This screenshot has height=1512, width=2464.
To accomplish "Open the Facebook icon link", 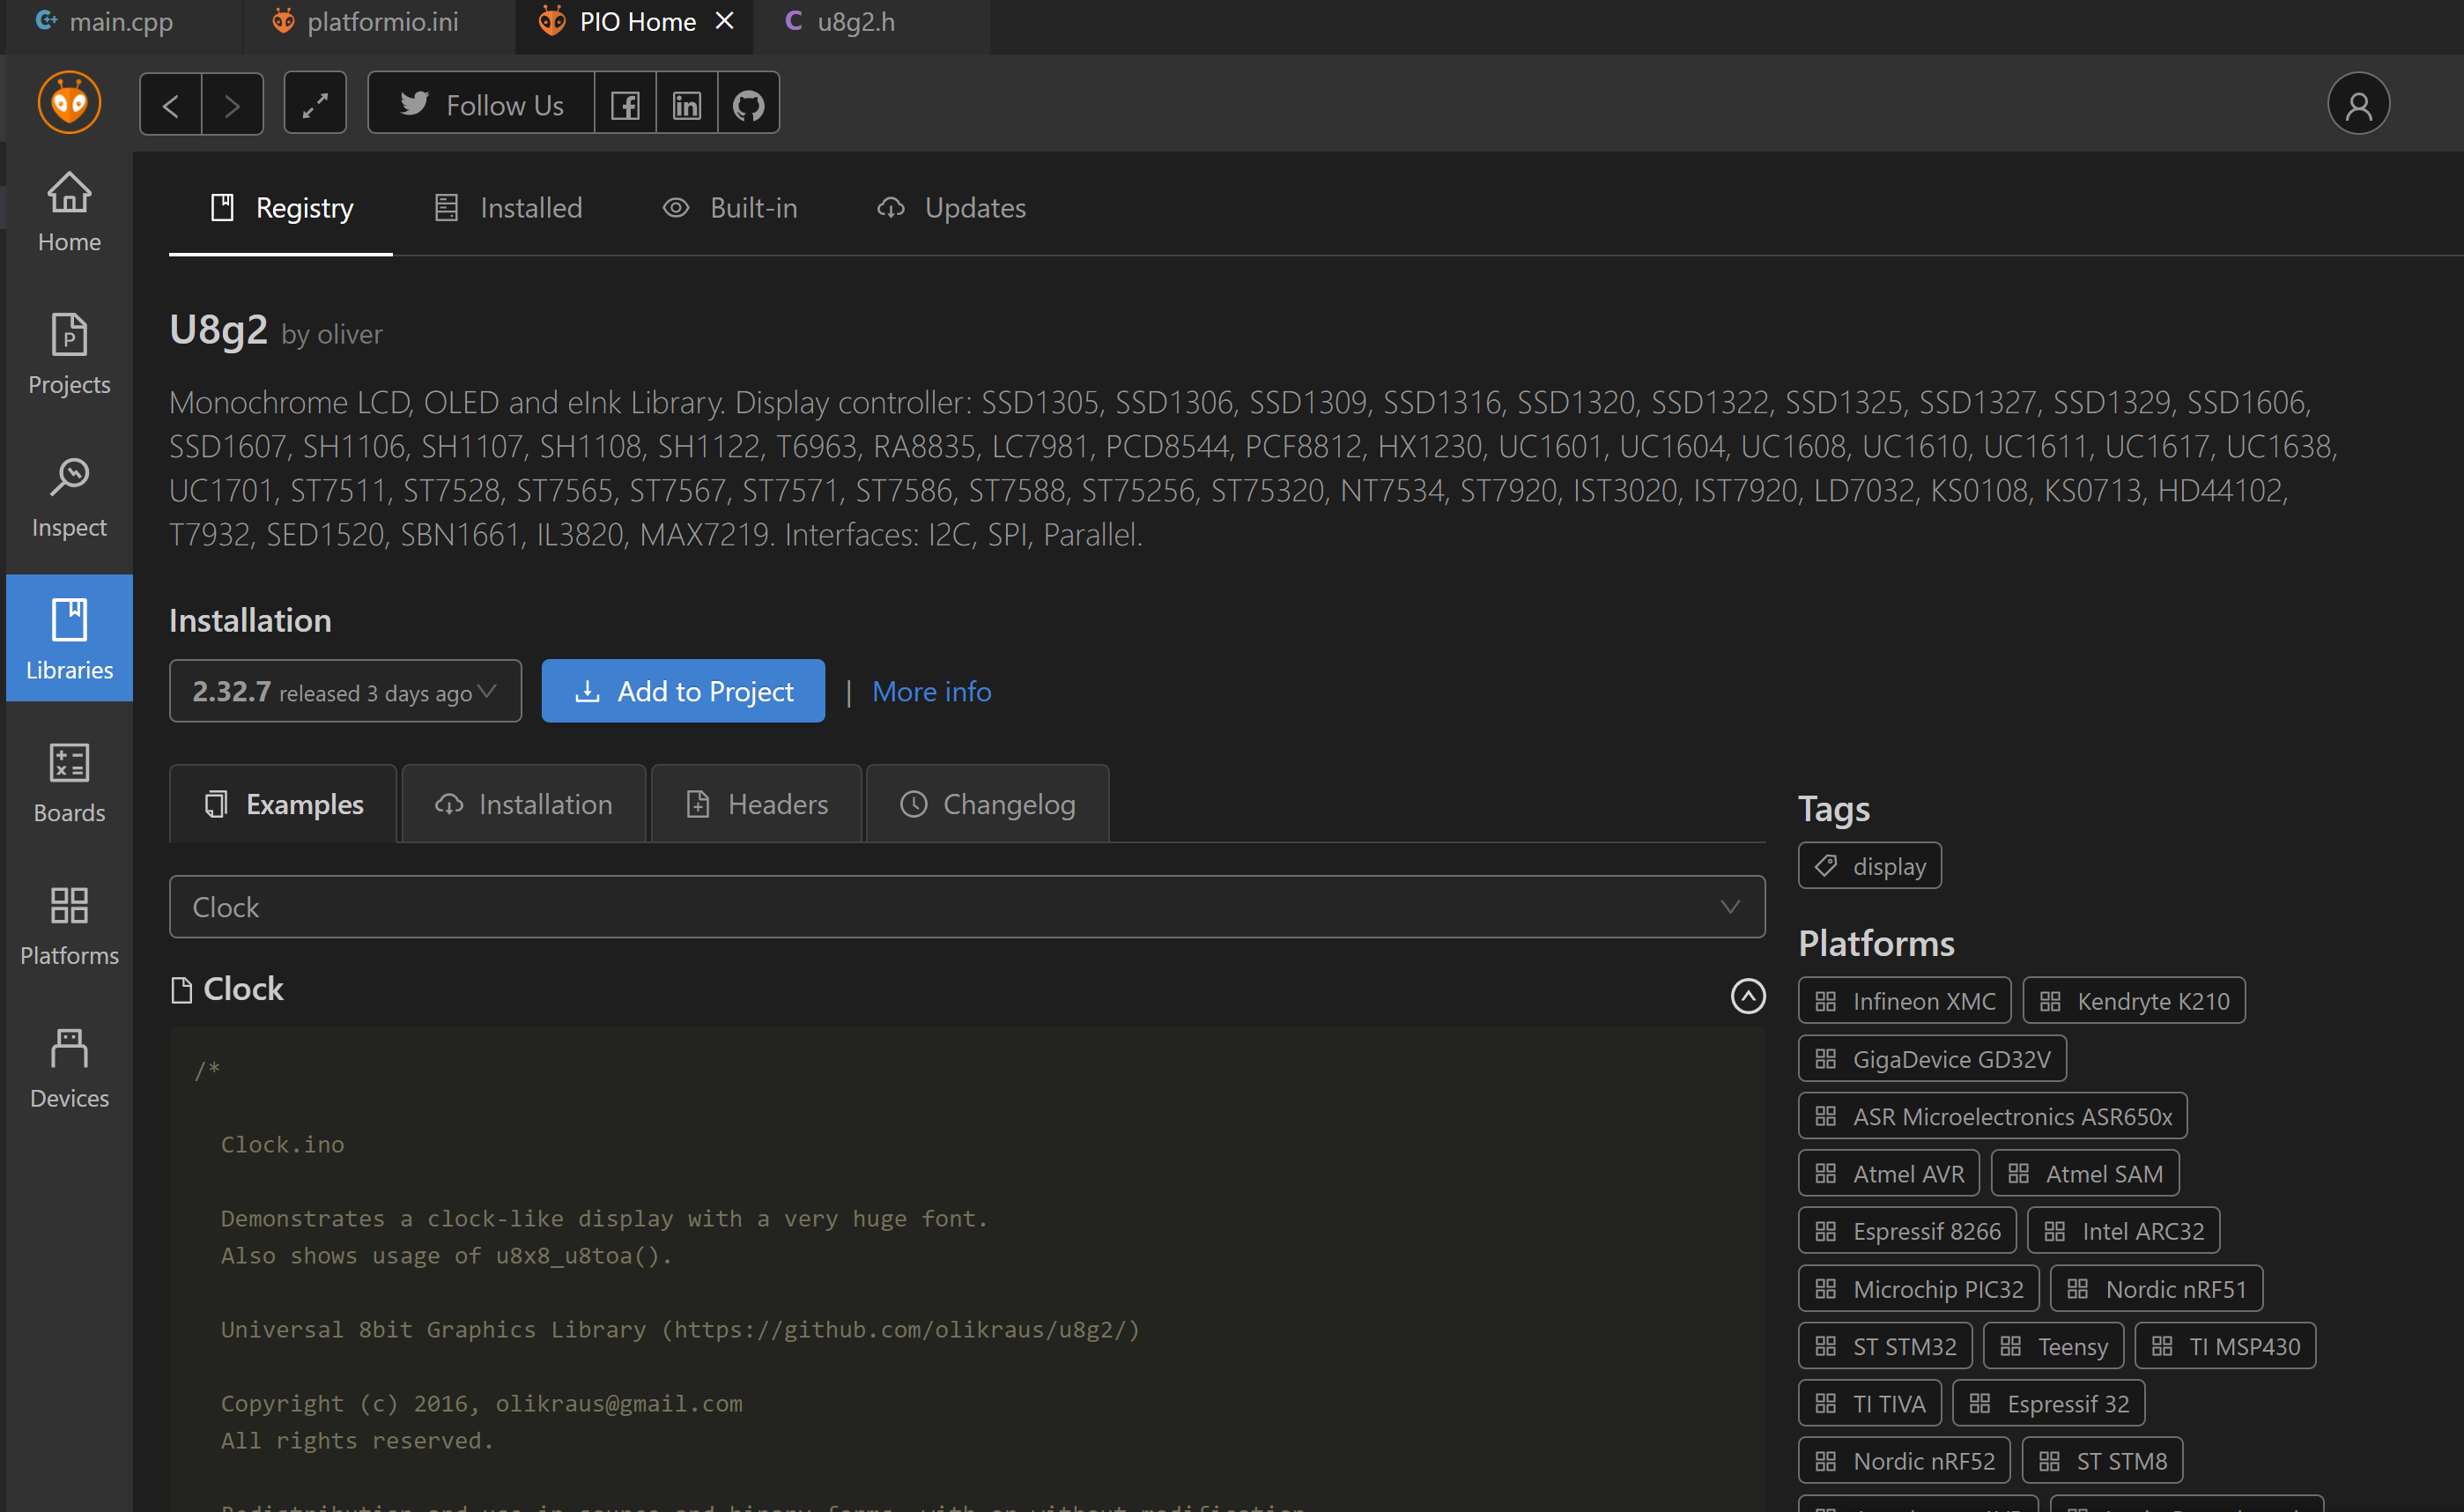I will (625, 104).
